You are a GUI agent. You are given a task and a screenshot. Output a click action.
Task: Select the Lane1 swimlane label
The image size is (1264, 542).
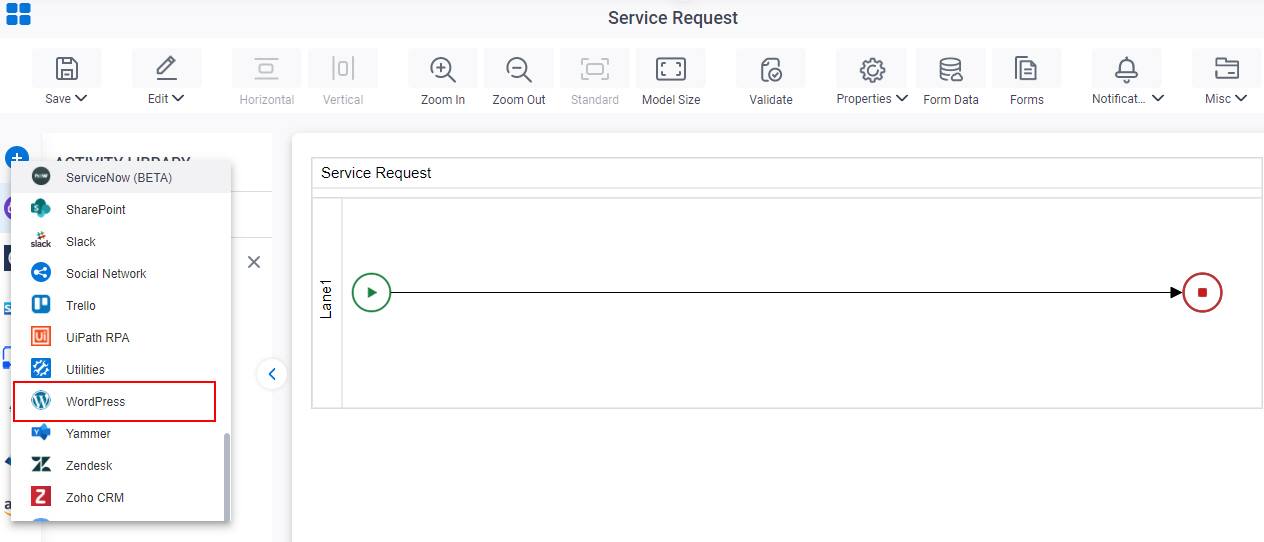point(326,300)
